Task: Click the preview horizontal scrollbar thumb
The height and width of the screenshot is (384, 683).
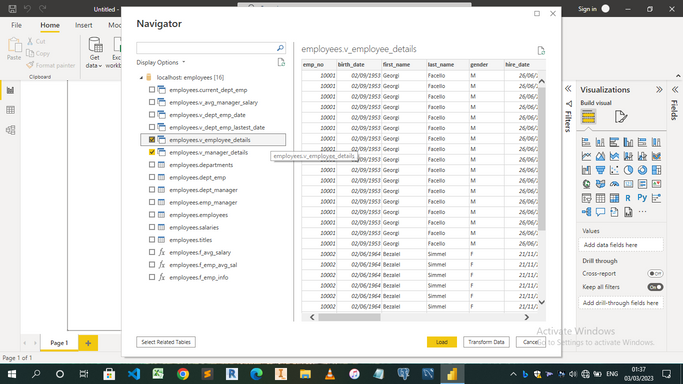Action: point(349,317)
